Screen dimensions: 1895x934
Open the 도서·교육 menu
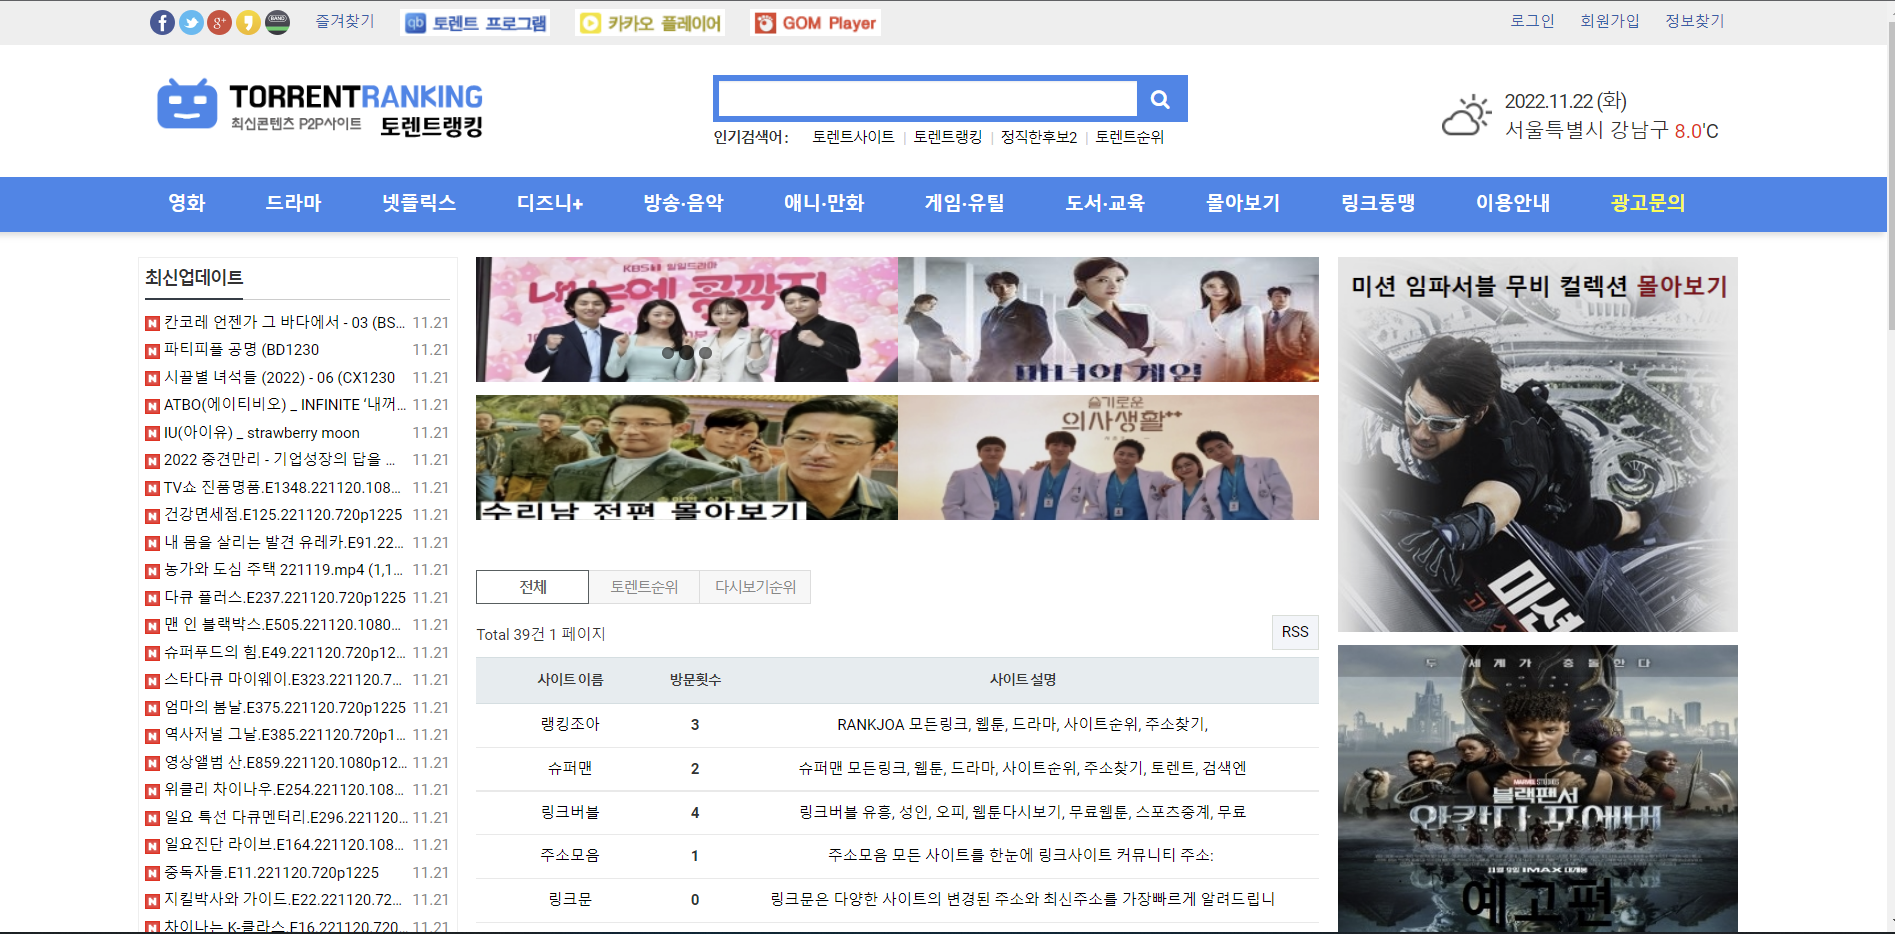tap(1105, 203)
